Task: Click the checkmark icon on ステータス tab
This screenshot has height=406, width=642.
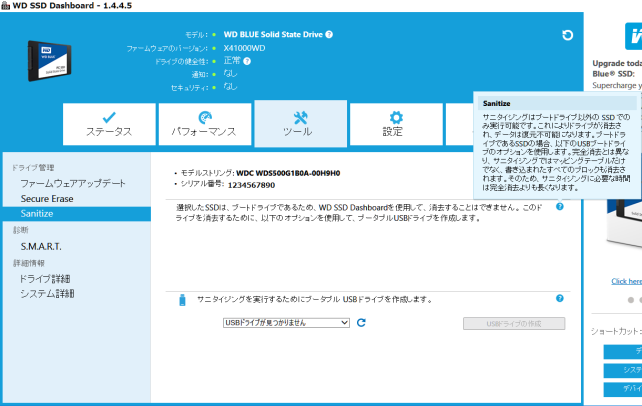Action: click(109, 117)
